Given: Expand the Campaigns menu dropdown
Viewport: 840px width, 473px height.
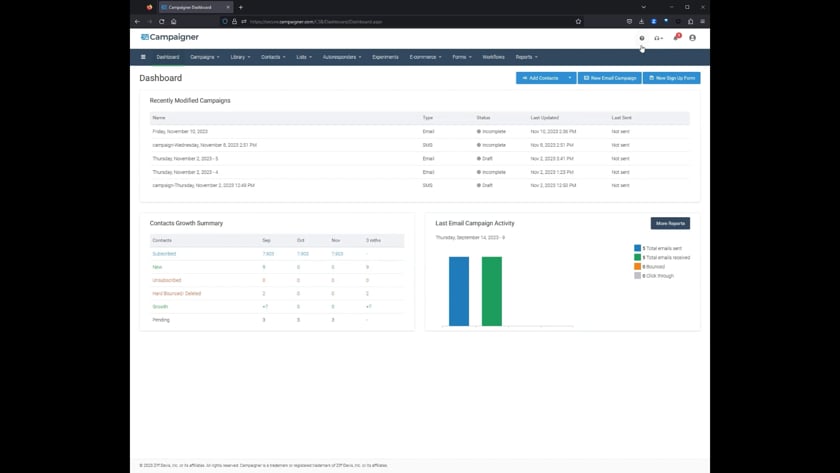Looking at the screenshot, I should pyautogui.click(x=204, y=57).
